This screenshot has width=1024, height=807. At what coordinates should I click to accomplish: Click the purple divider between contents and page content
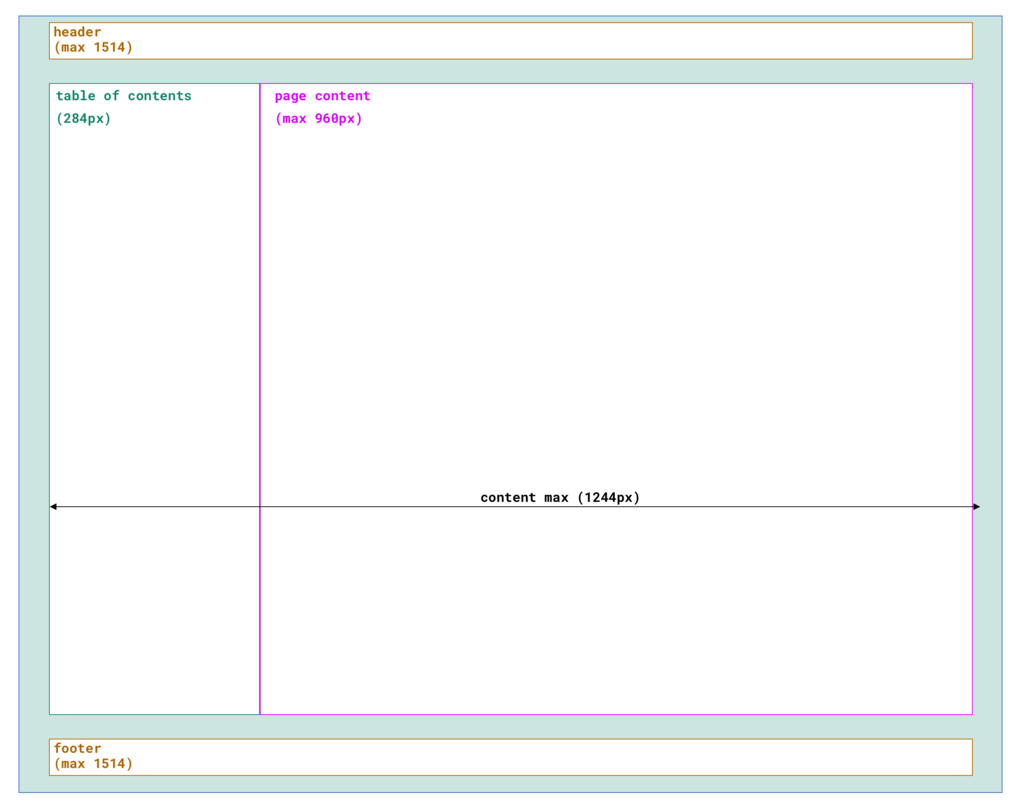(x=260, y=398)
